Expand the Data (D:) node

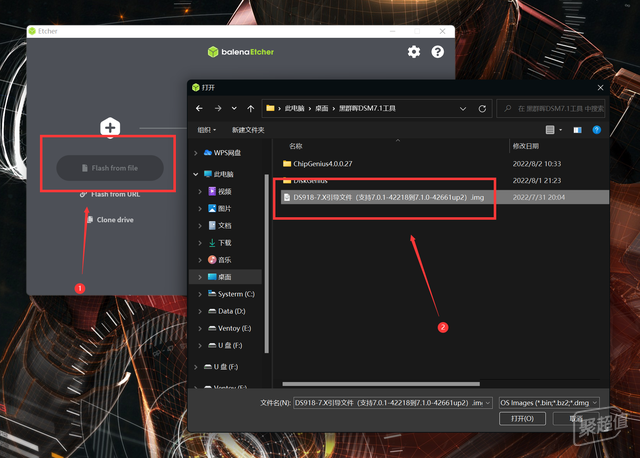200,311
